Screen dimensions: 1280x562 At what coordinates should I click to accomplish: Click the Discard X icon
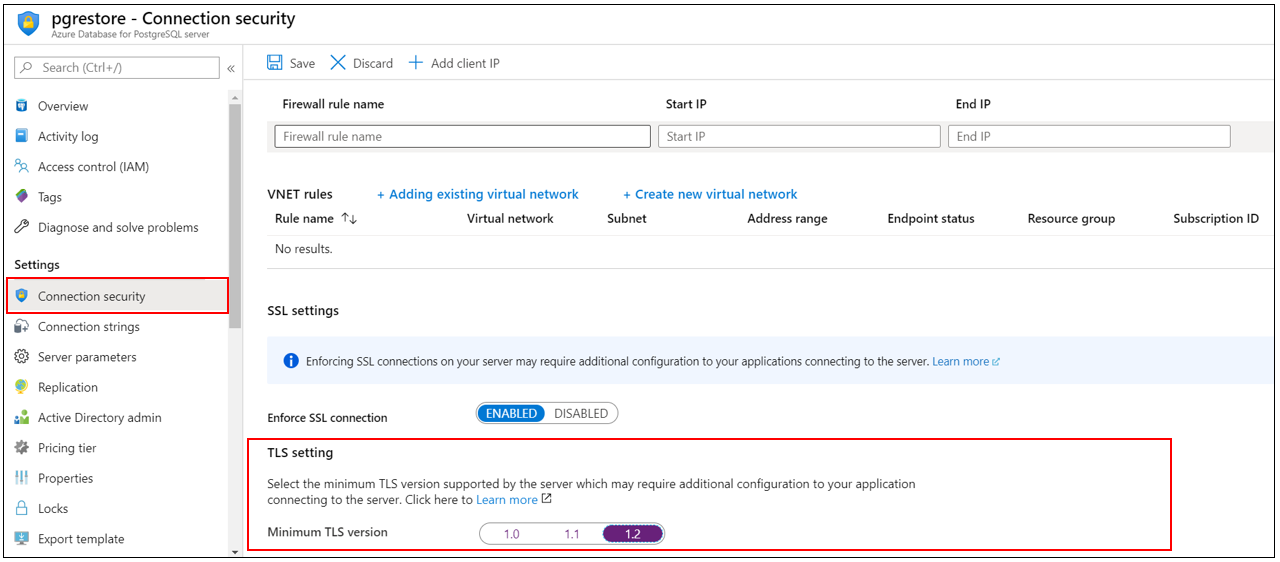tap(338, 63)
